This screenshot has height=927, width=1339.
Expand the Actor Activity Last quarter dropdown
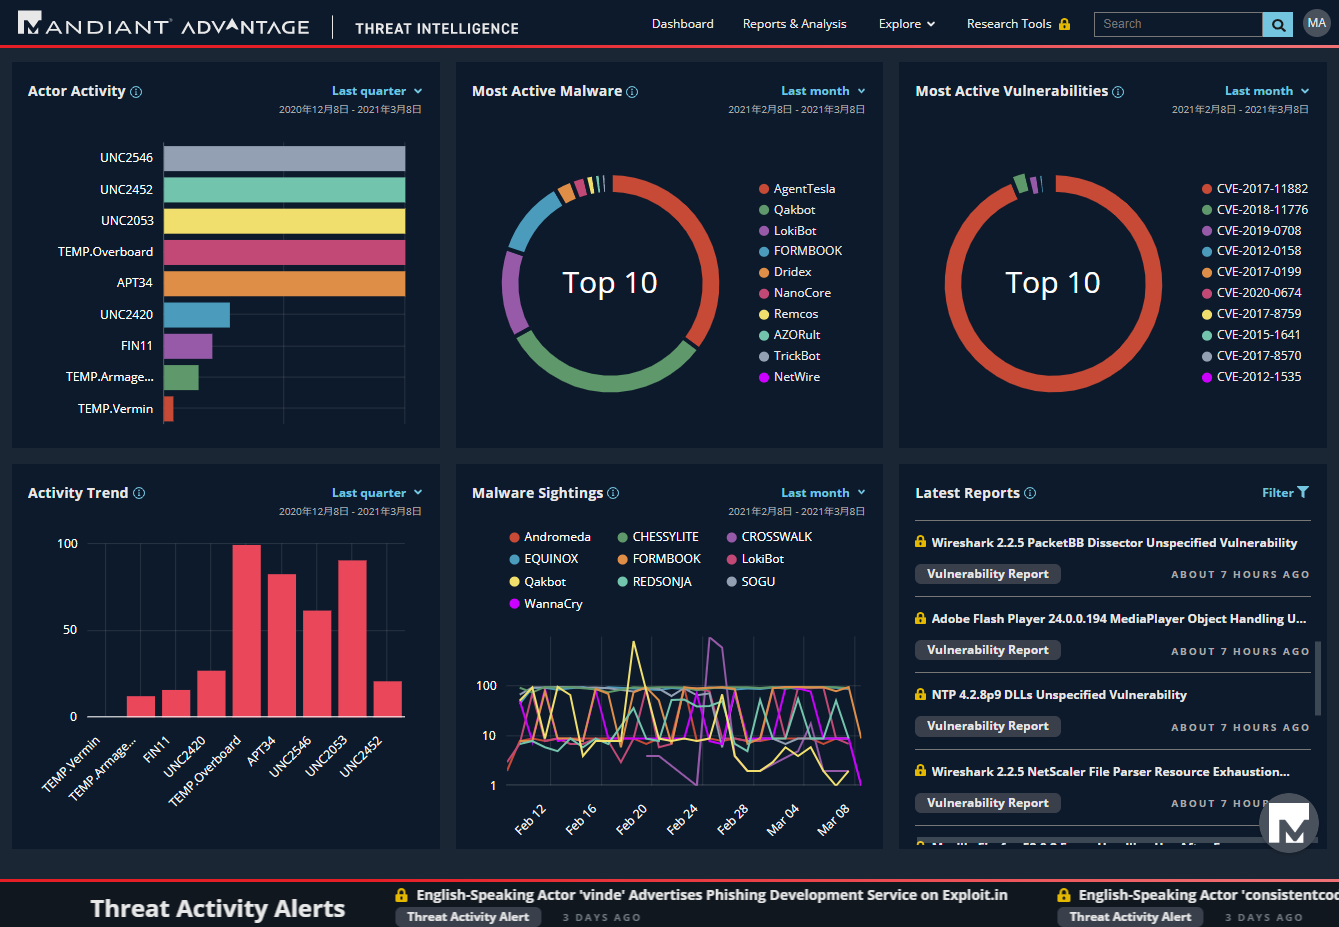pos(377,91)
